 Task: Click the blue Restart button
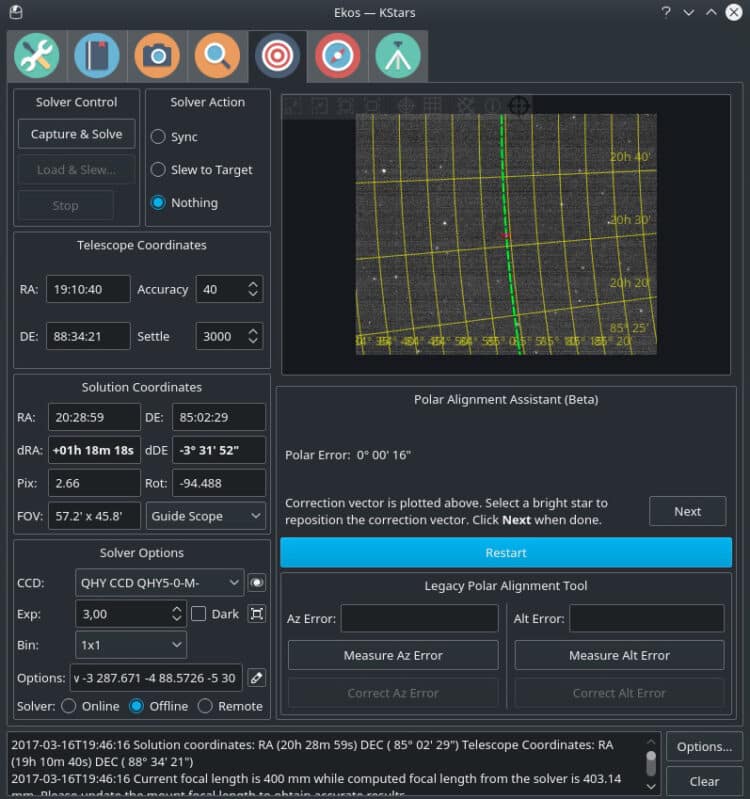[506, 553]
